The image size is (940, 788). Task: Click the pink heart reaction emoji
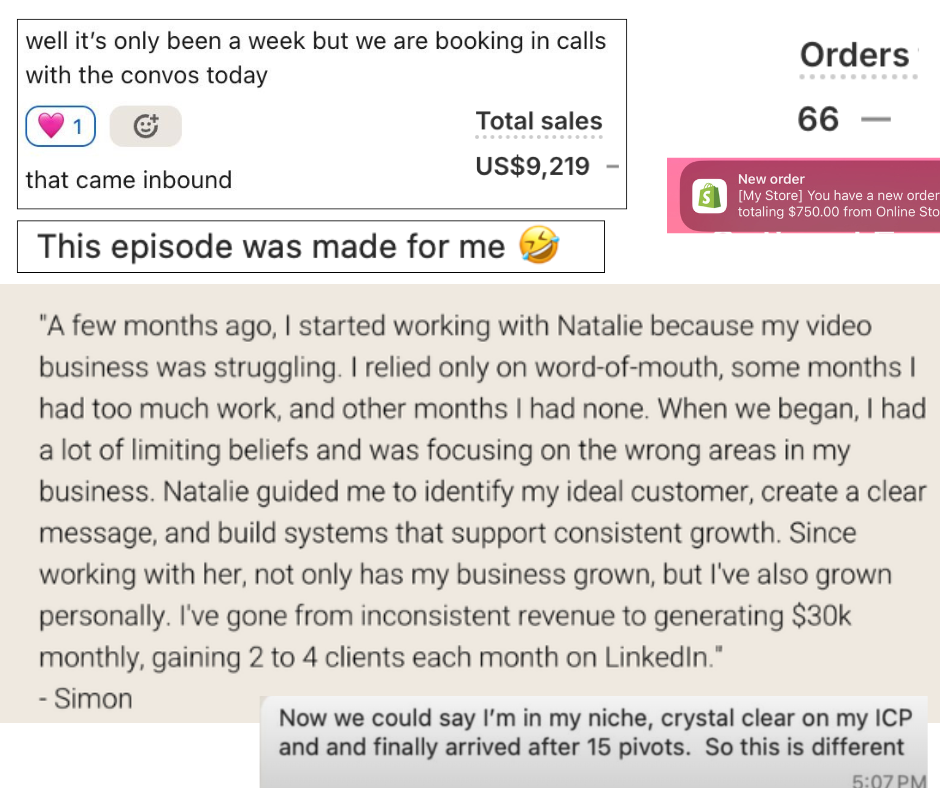point(50,127)
